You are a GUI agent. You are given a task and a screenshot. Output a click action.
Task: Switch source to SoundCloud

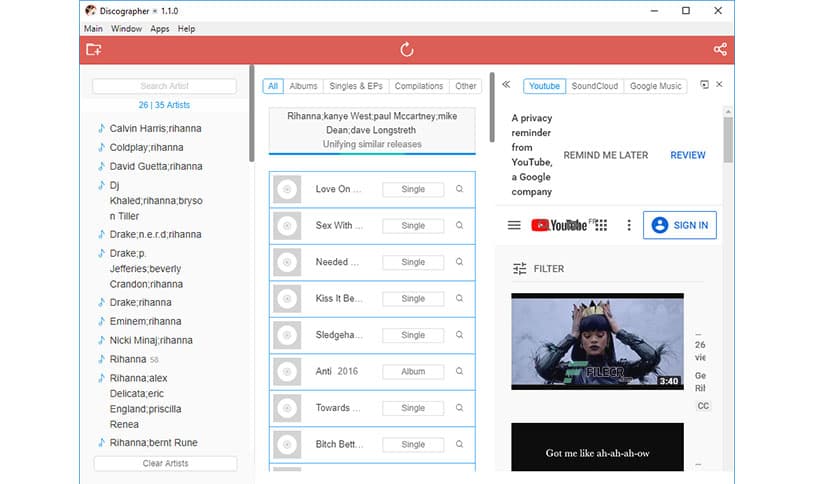click(x=595, y=86)
